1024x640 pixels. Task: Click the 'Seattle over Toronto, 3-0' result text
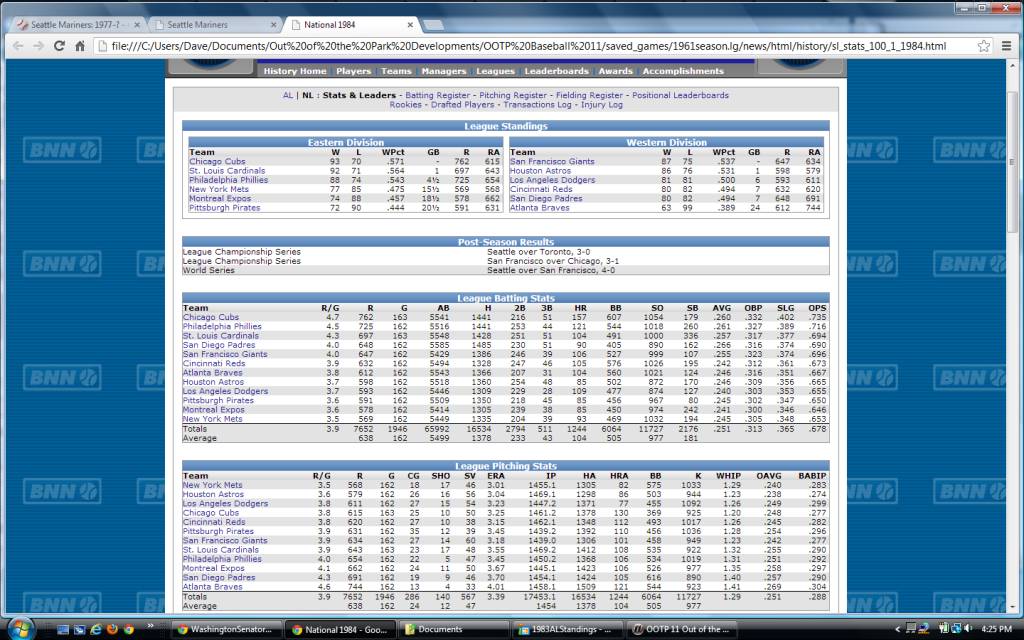coord(538,251)
